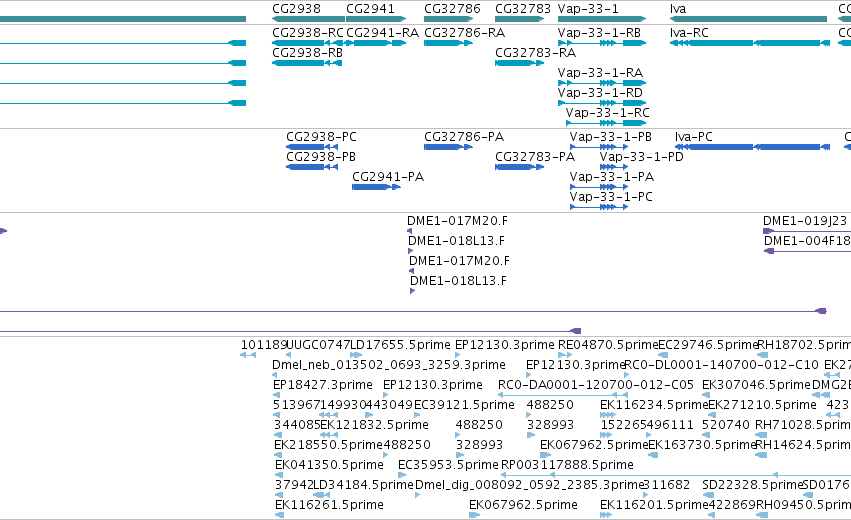The image size is (851, 520).
Task: Select feature labeled 520740
Action: (725, 425)
